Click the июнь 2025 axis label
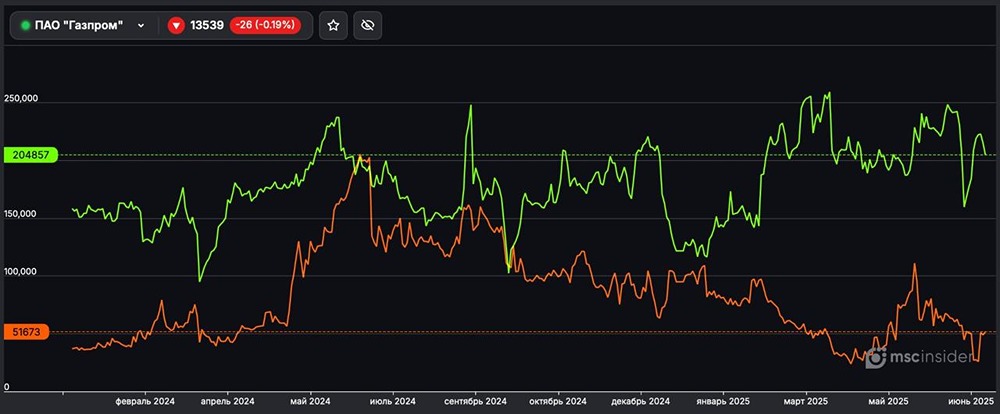This screenshot has height=414, width=1000. click(971, 402)
